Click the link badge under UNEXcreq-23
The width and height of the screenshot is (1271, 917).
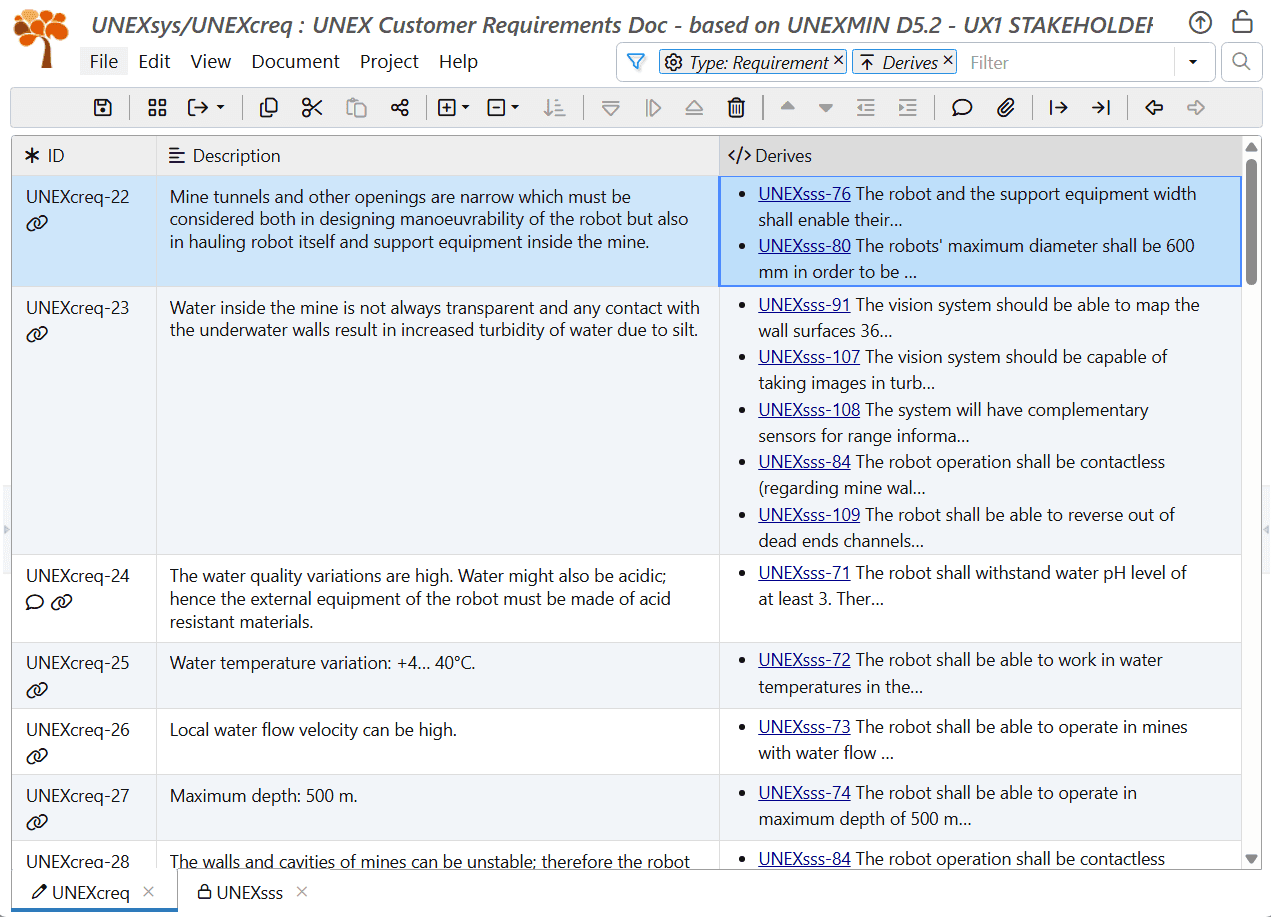tap(37, 333)
